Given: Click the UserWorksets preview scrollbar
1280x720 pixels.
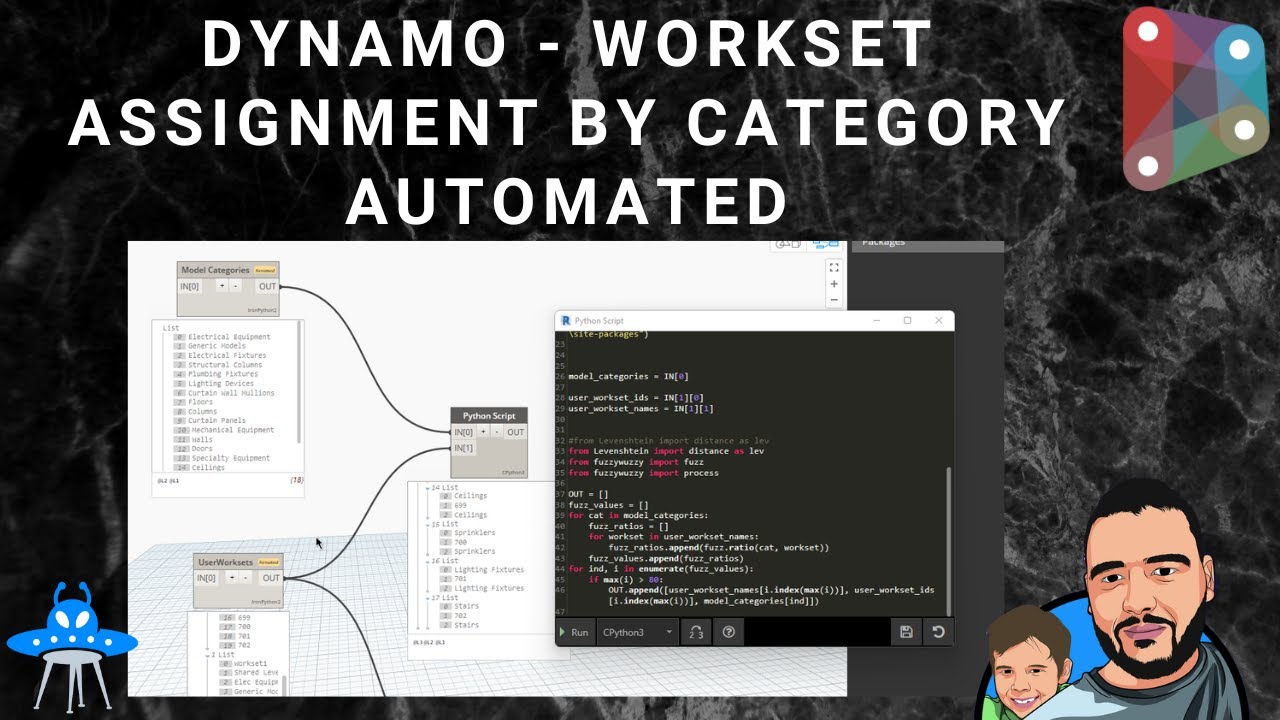Looking at the screenshot, I should (284, 685).
